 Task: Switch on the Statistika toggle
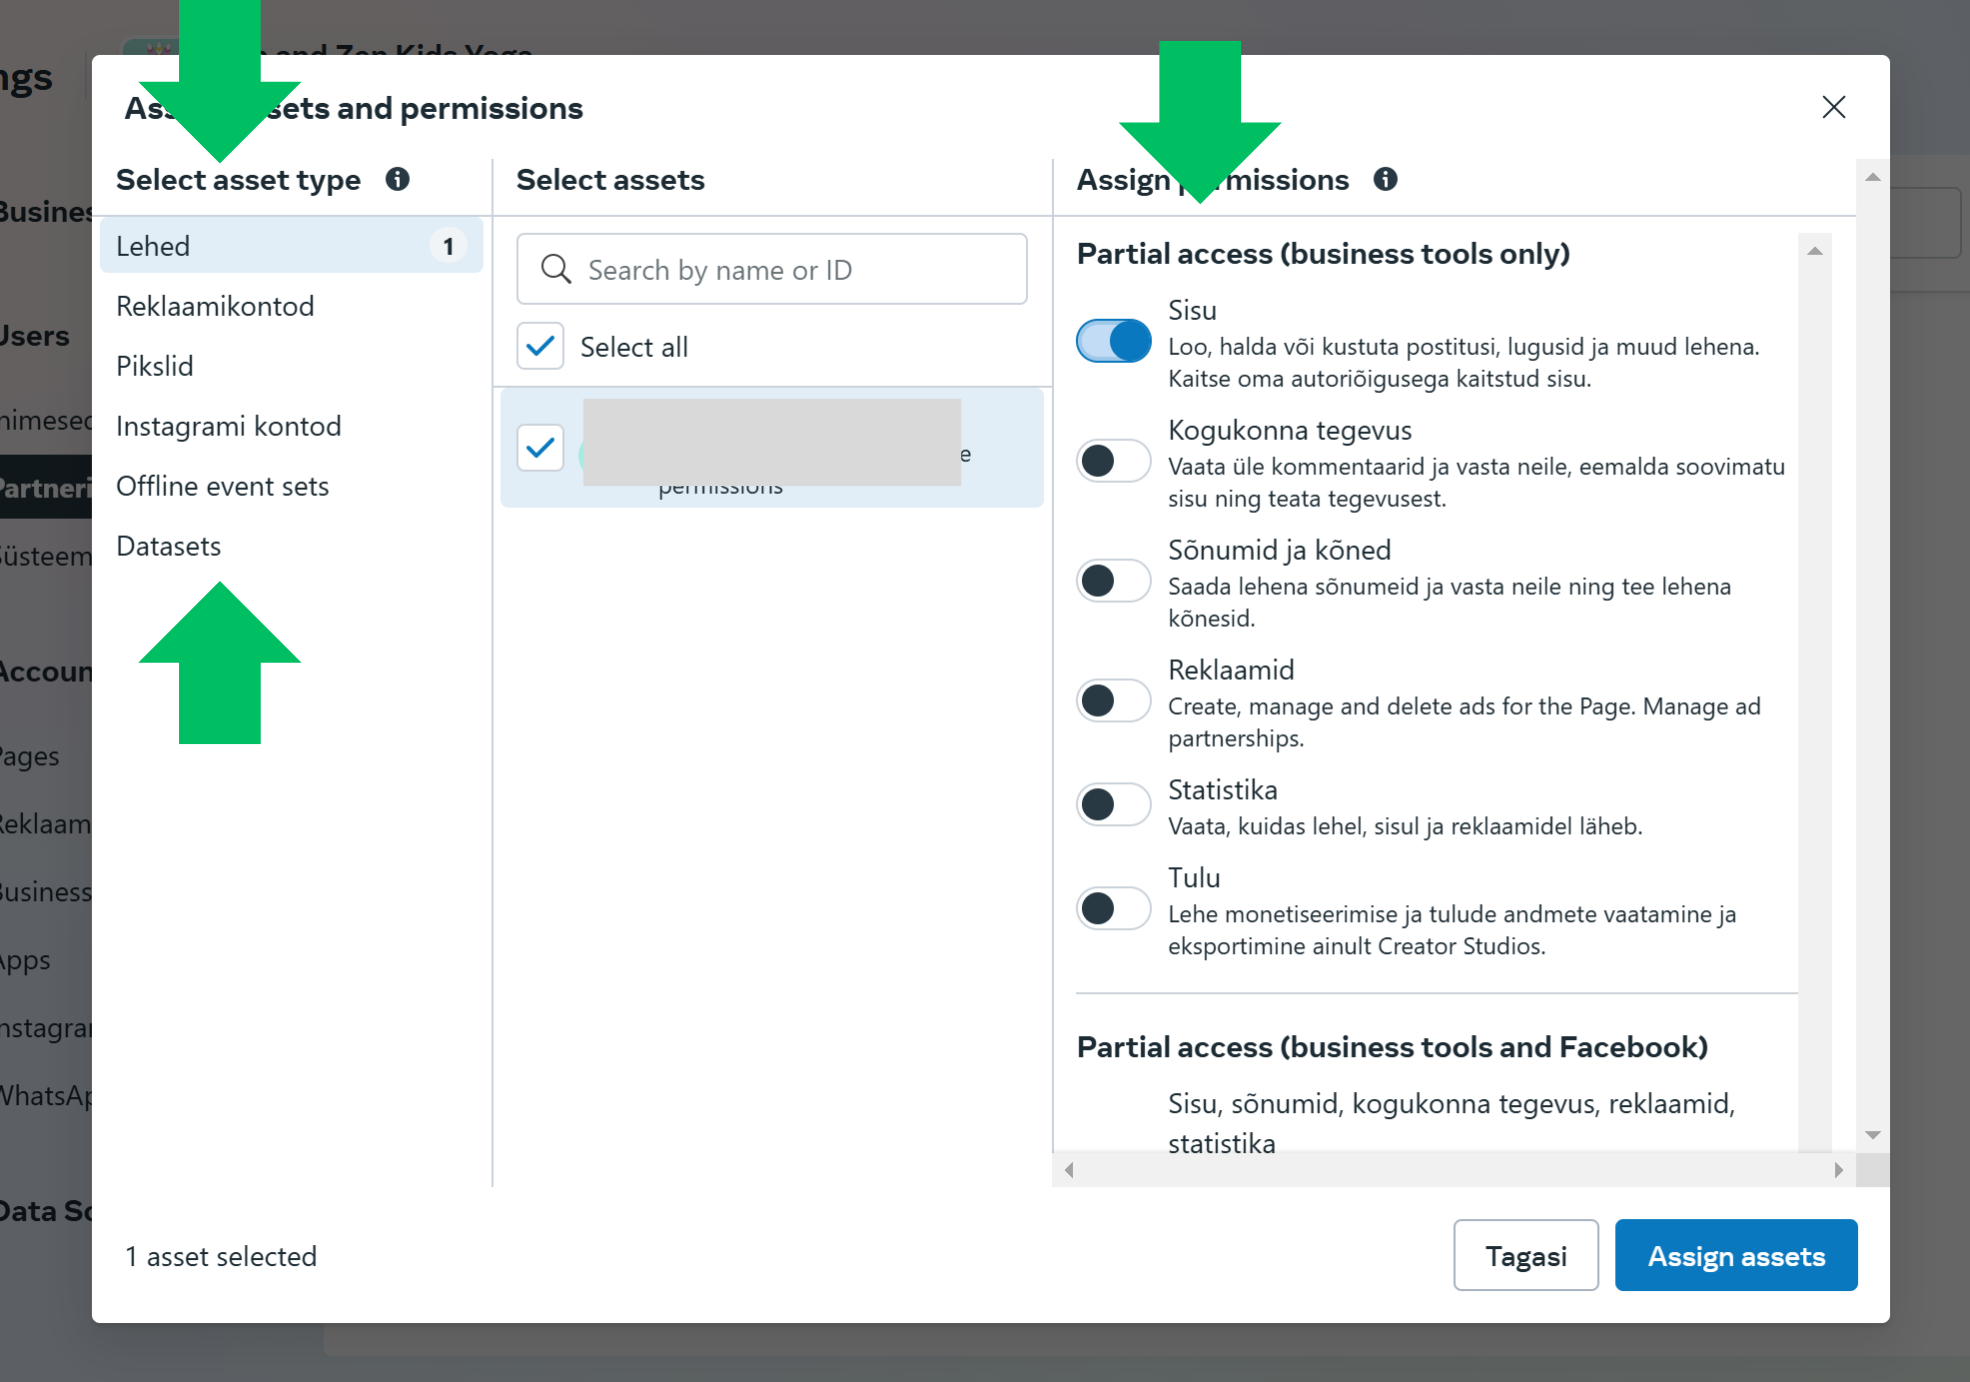[1113, 805]
